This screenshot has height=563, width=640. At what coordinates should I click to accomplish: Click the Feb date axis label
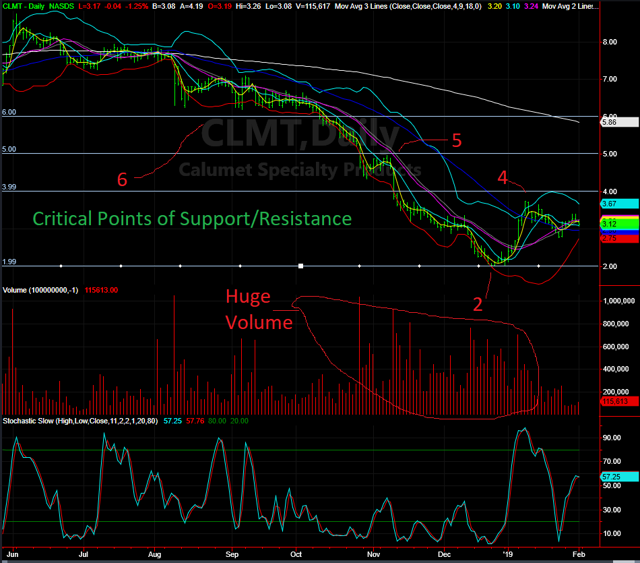[x=579, y=554]
